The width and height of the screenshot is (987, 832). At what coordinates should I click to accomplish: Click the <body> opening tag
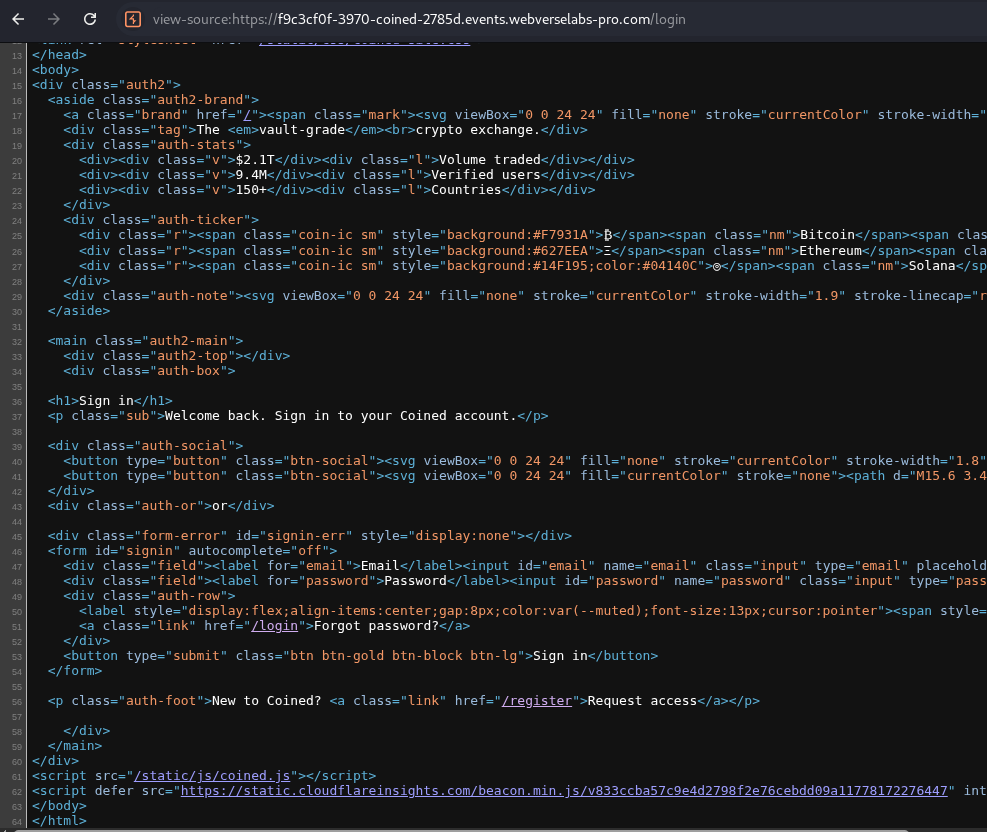point(55,70)
